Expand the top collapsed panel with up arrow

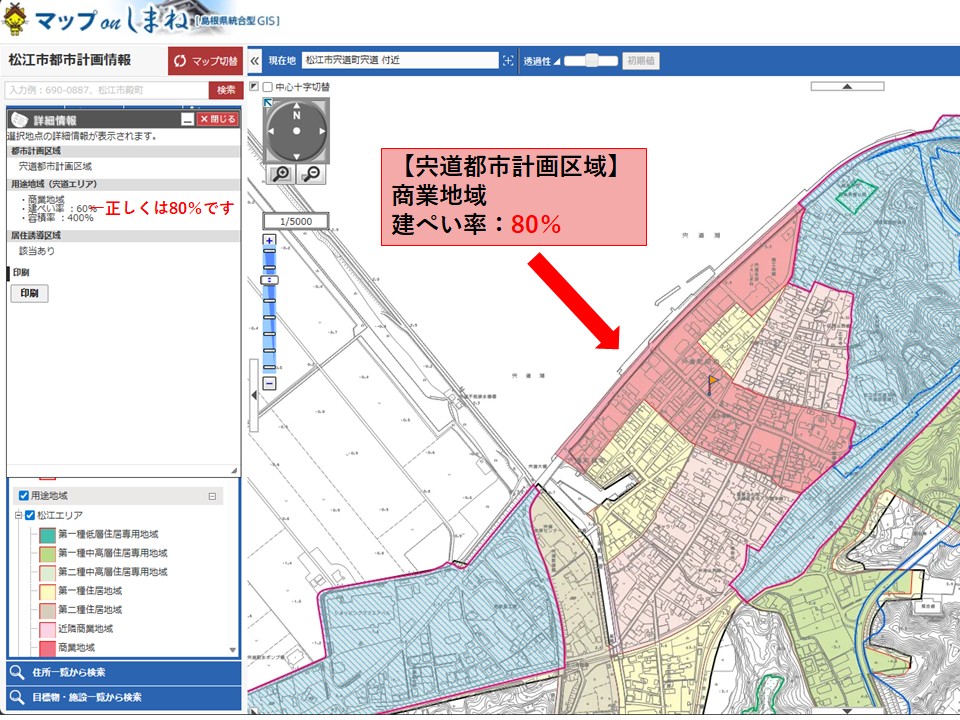[x=847, y=86]
